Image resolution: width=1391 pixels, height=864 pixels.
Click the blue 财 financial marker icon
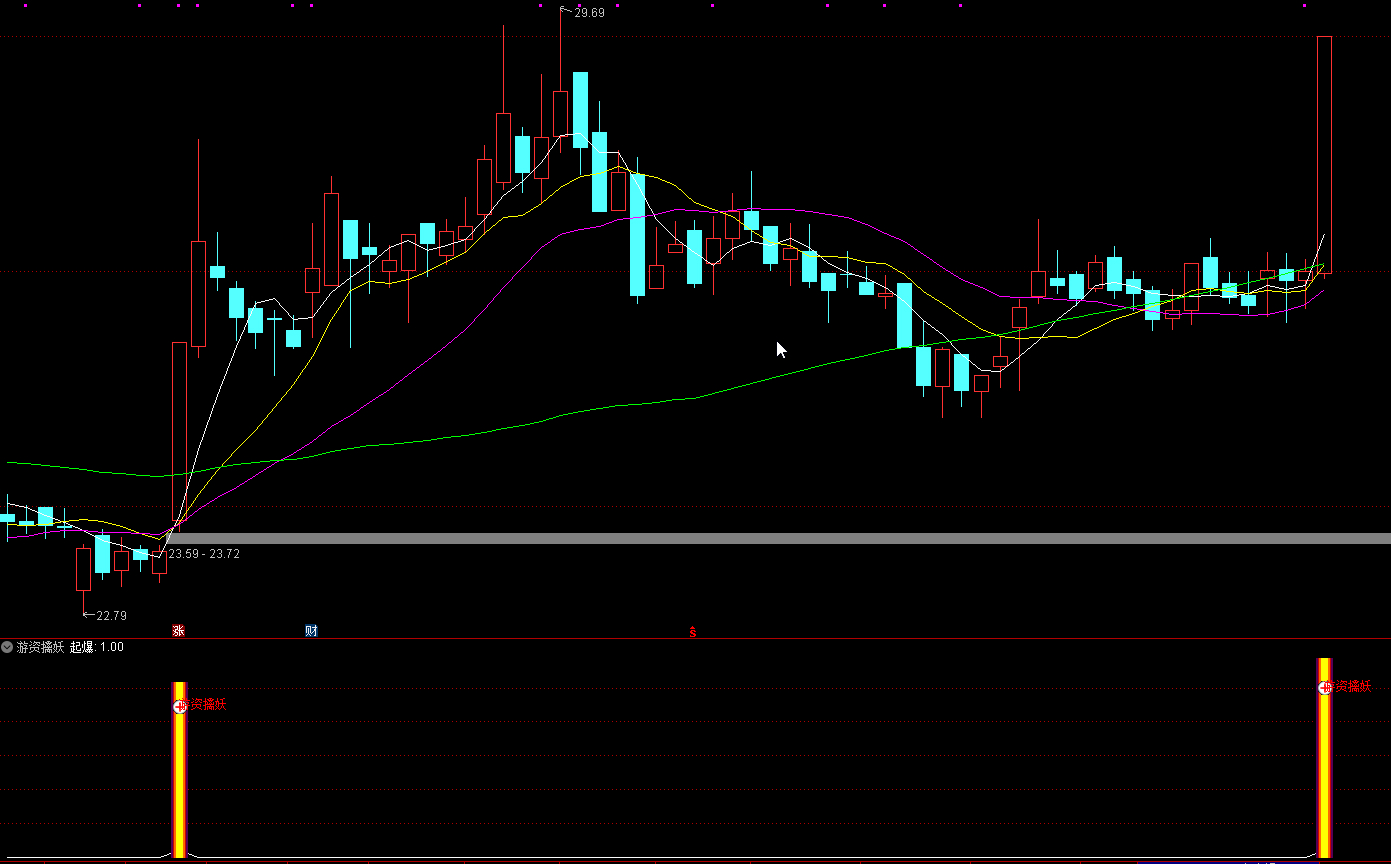coord(311,631)
